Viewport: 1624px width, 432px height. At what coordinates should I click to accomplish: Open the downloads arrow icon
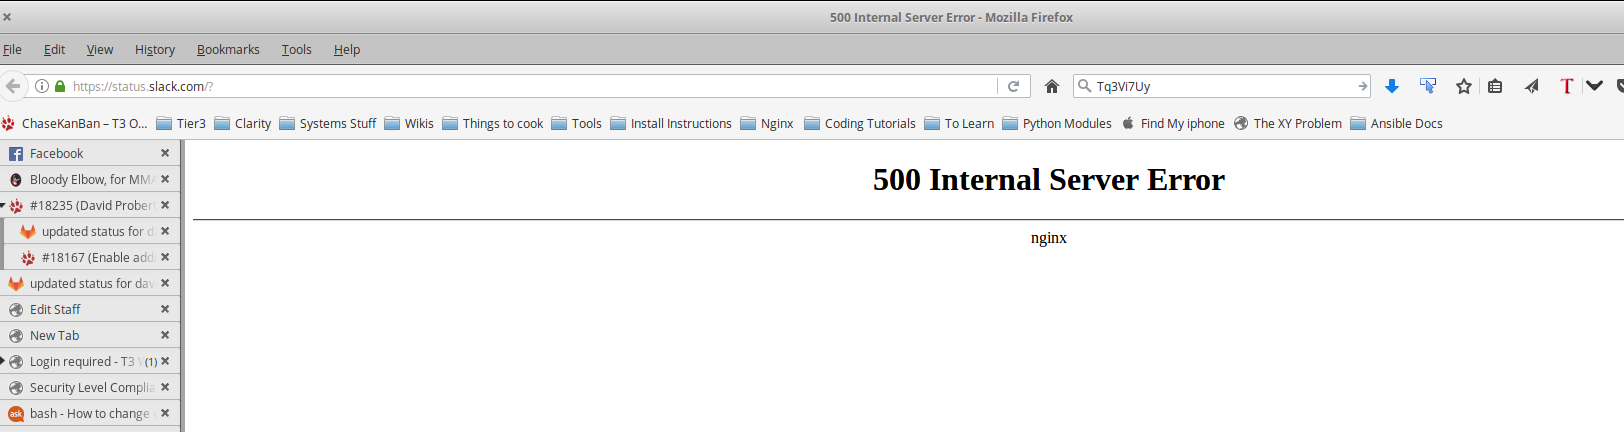(x=1391, y=86)
